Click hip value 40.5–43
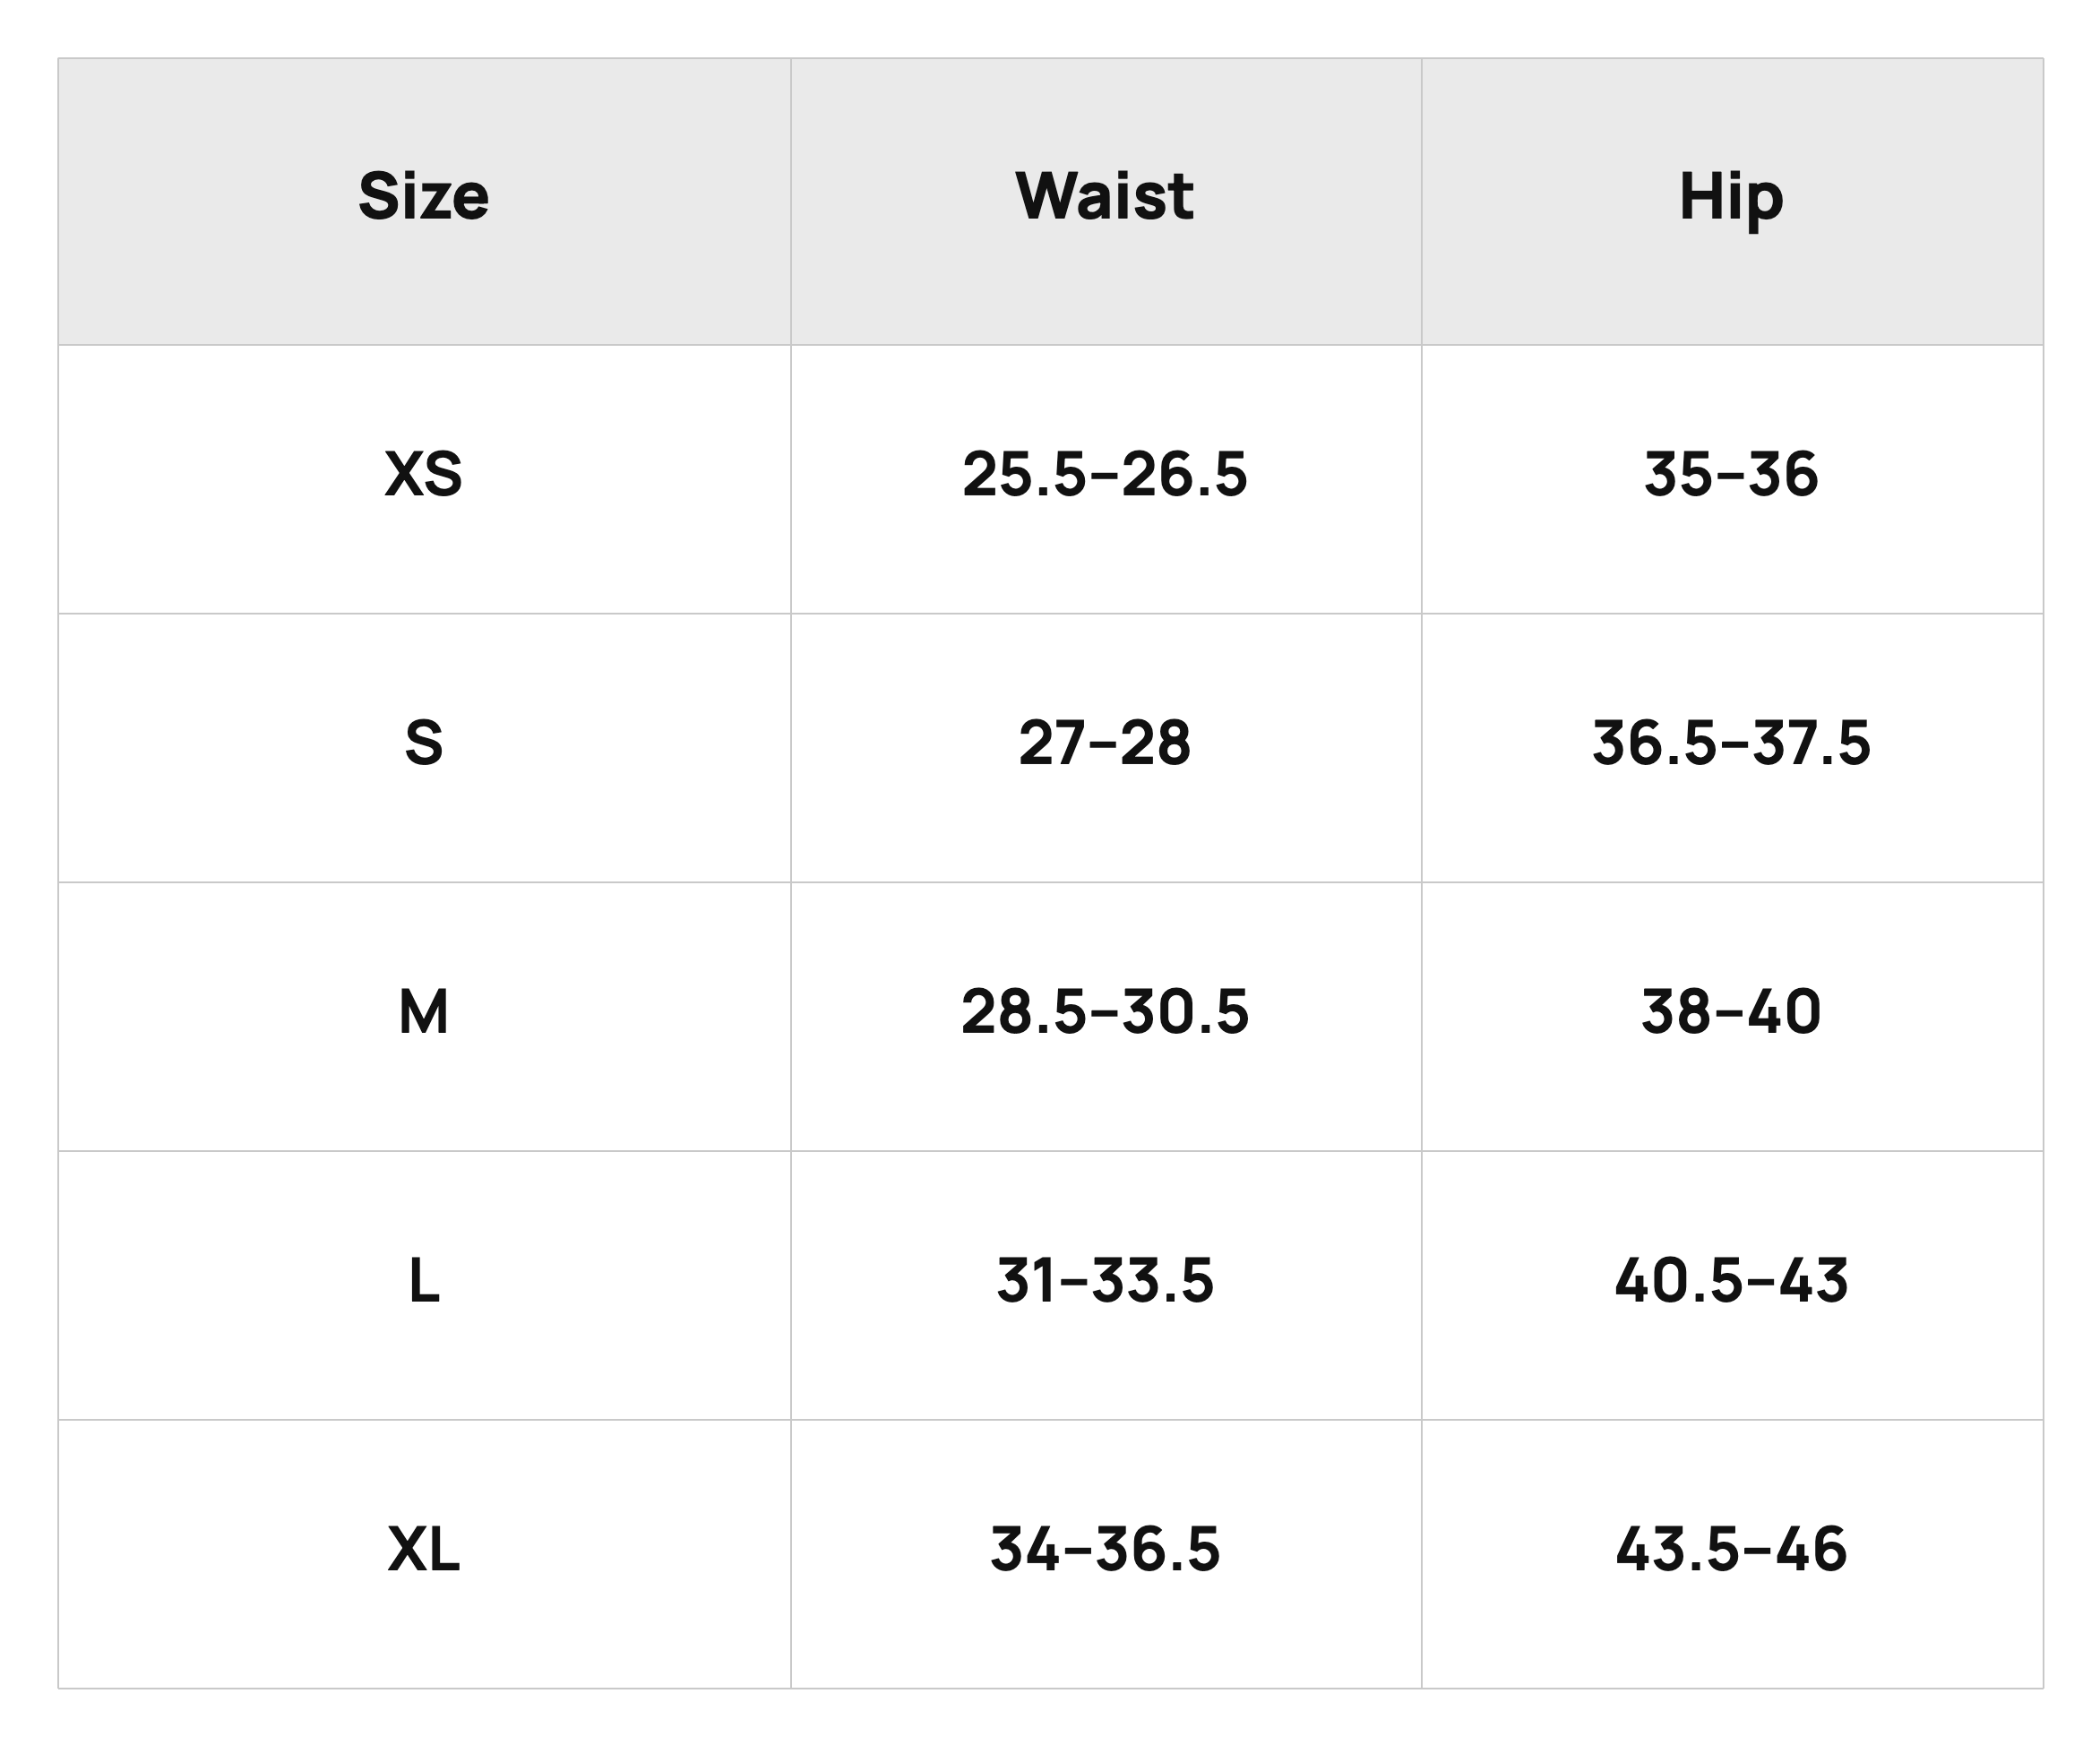2100x1745 pixels. tap(1731, 1281)
